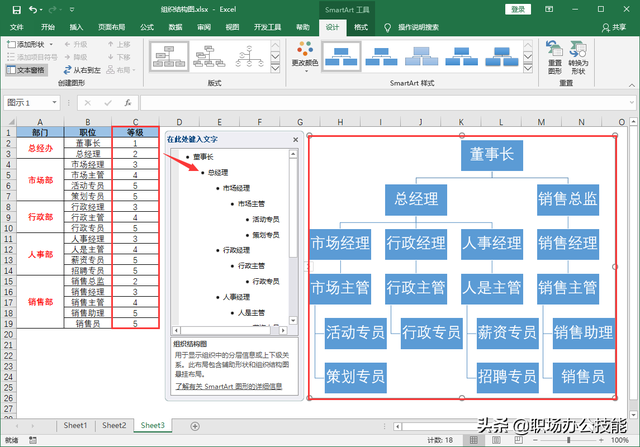Screen dimensions: 640x447
Task: Switch to the 插入 ribbon tab
Action: click(x=76, y=27)
